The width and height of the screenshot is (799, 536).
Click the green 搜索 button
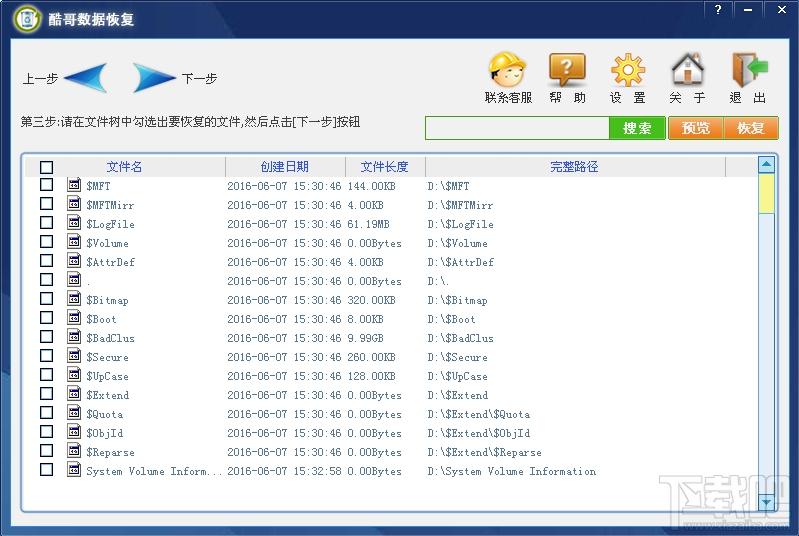pyautogui.click(x=637, y=128)
